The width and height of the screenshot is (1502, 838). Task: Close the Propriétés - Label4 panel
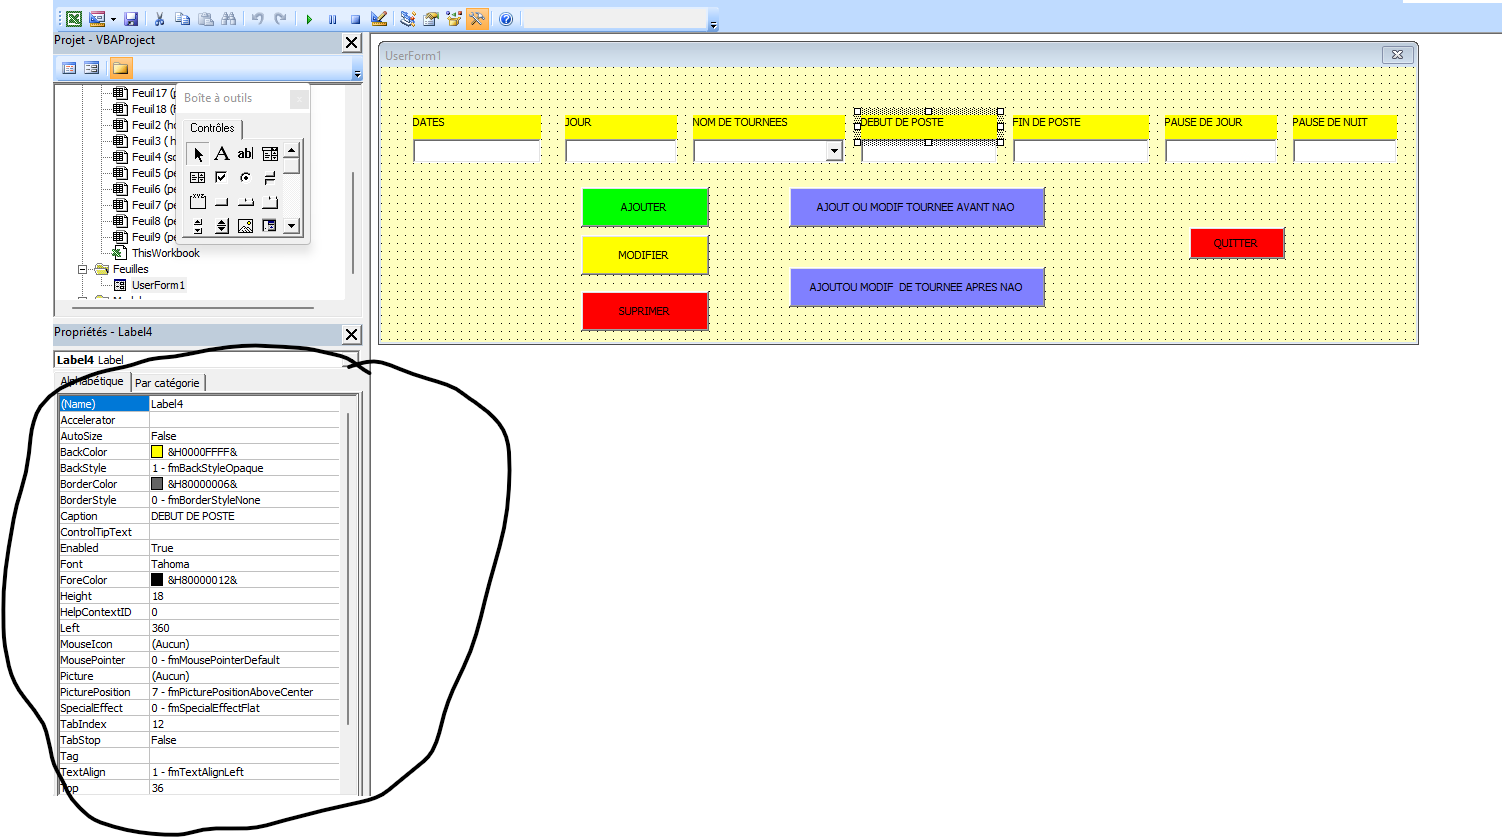351,335
